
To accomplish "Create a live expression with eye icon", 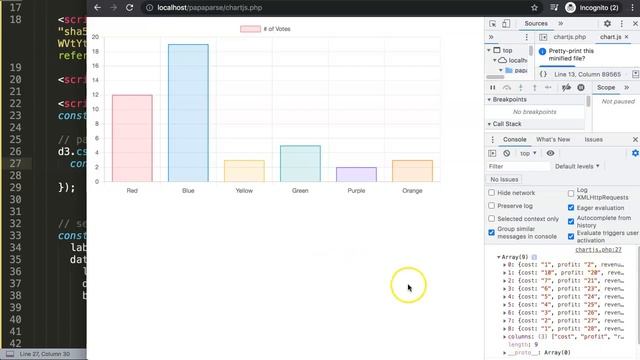I will point(550,153).
